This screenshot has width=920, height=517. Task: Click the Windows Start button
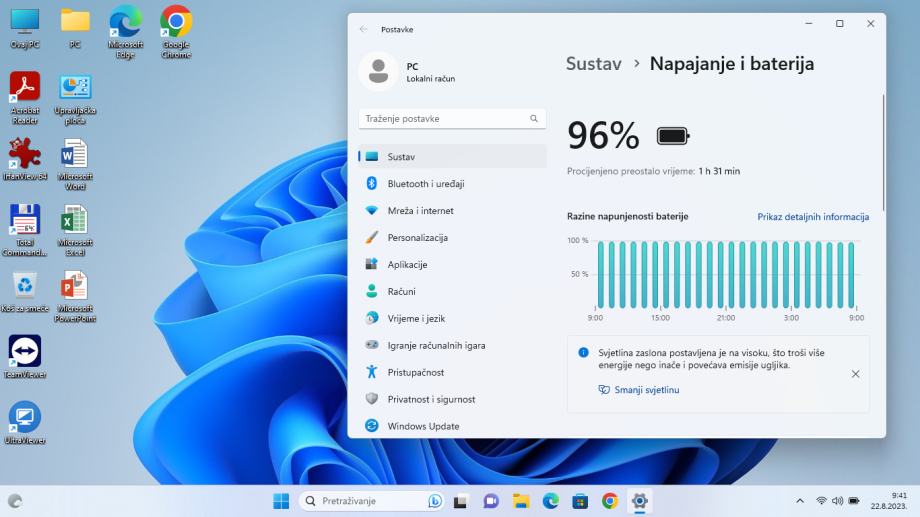(281, 501)
